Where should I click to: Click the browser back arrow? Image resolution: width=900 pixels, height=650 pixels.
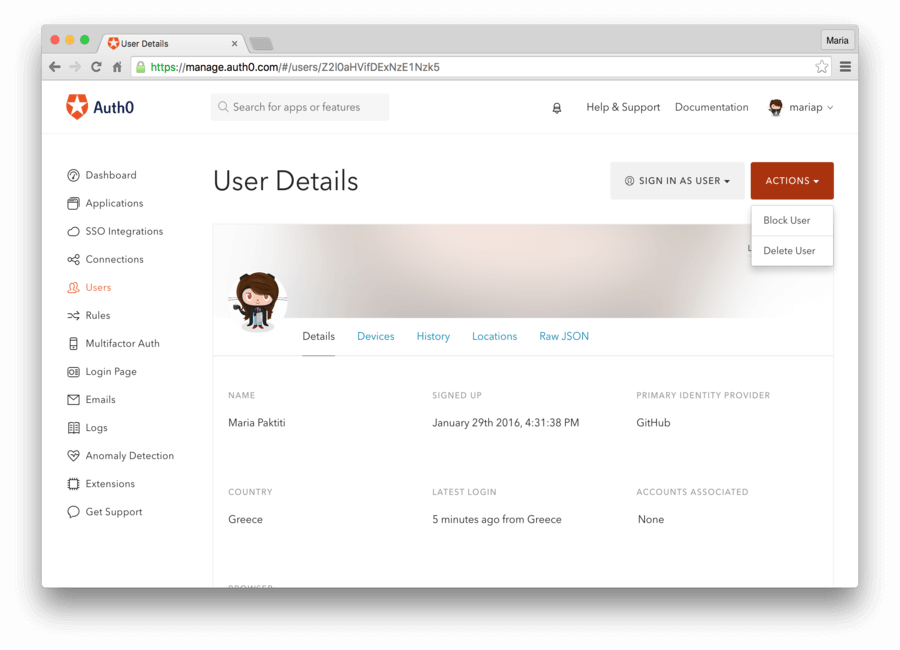tap(55, 67)
